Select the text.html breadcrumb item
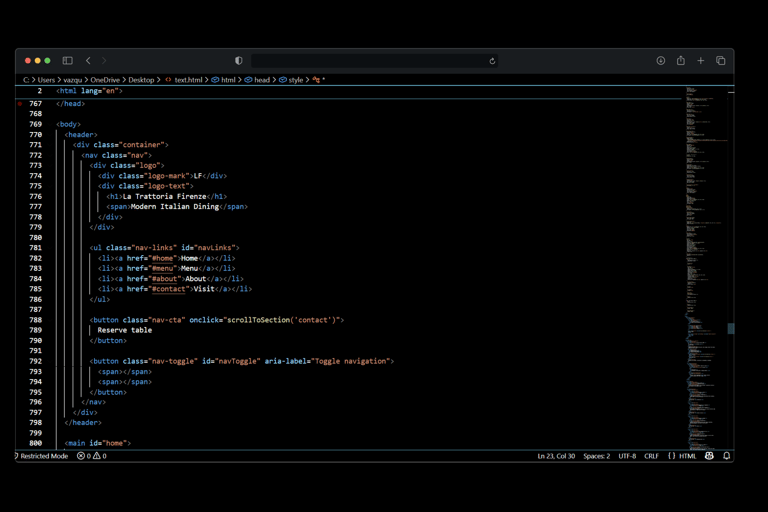Screen dimensions: 768x512 click(188, 80)
